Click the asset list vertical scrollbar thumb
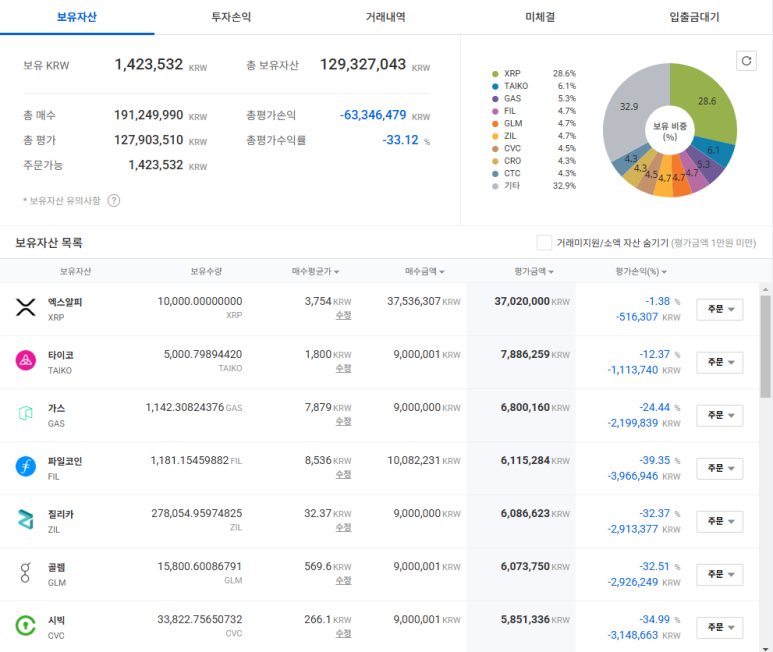Screen dimensions: 773x652 coord(765,346)
